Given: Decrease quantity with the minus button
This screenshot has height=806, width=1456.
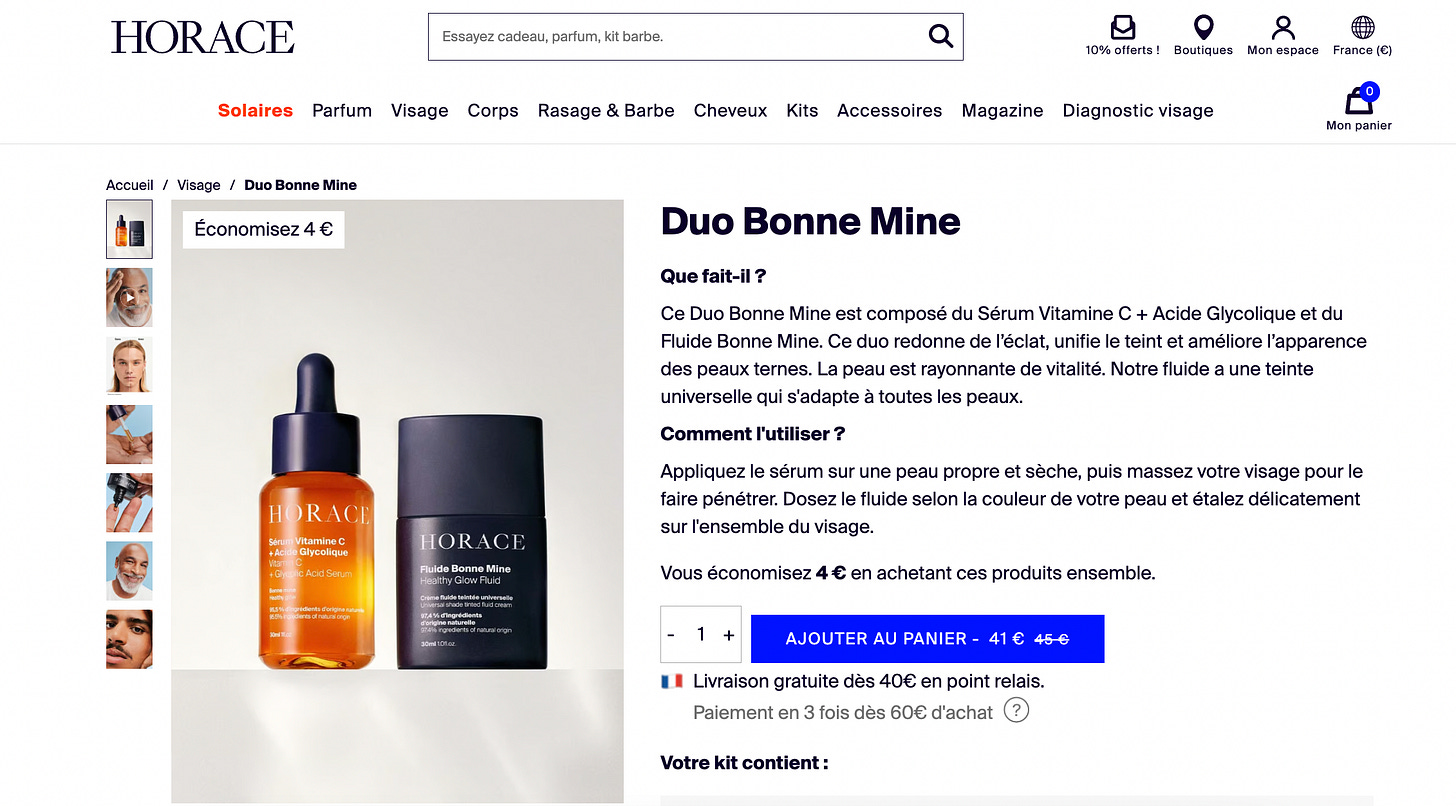Looking at the screenshot, I should (671, 634).
